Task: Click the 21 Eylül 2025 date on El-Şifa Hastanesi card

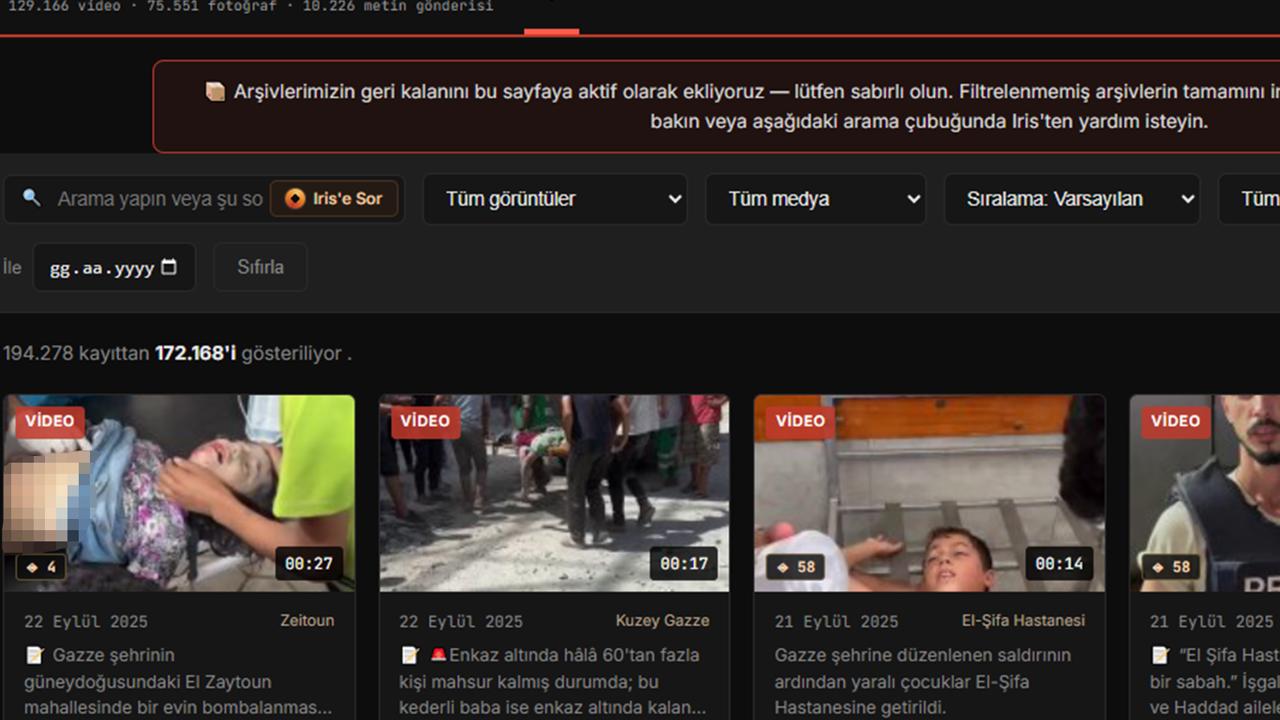Action: click(x=836, y=621)
